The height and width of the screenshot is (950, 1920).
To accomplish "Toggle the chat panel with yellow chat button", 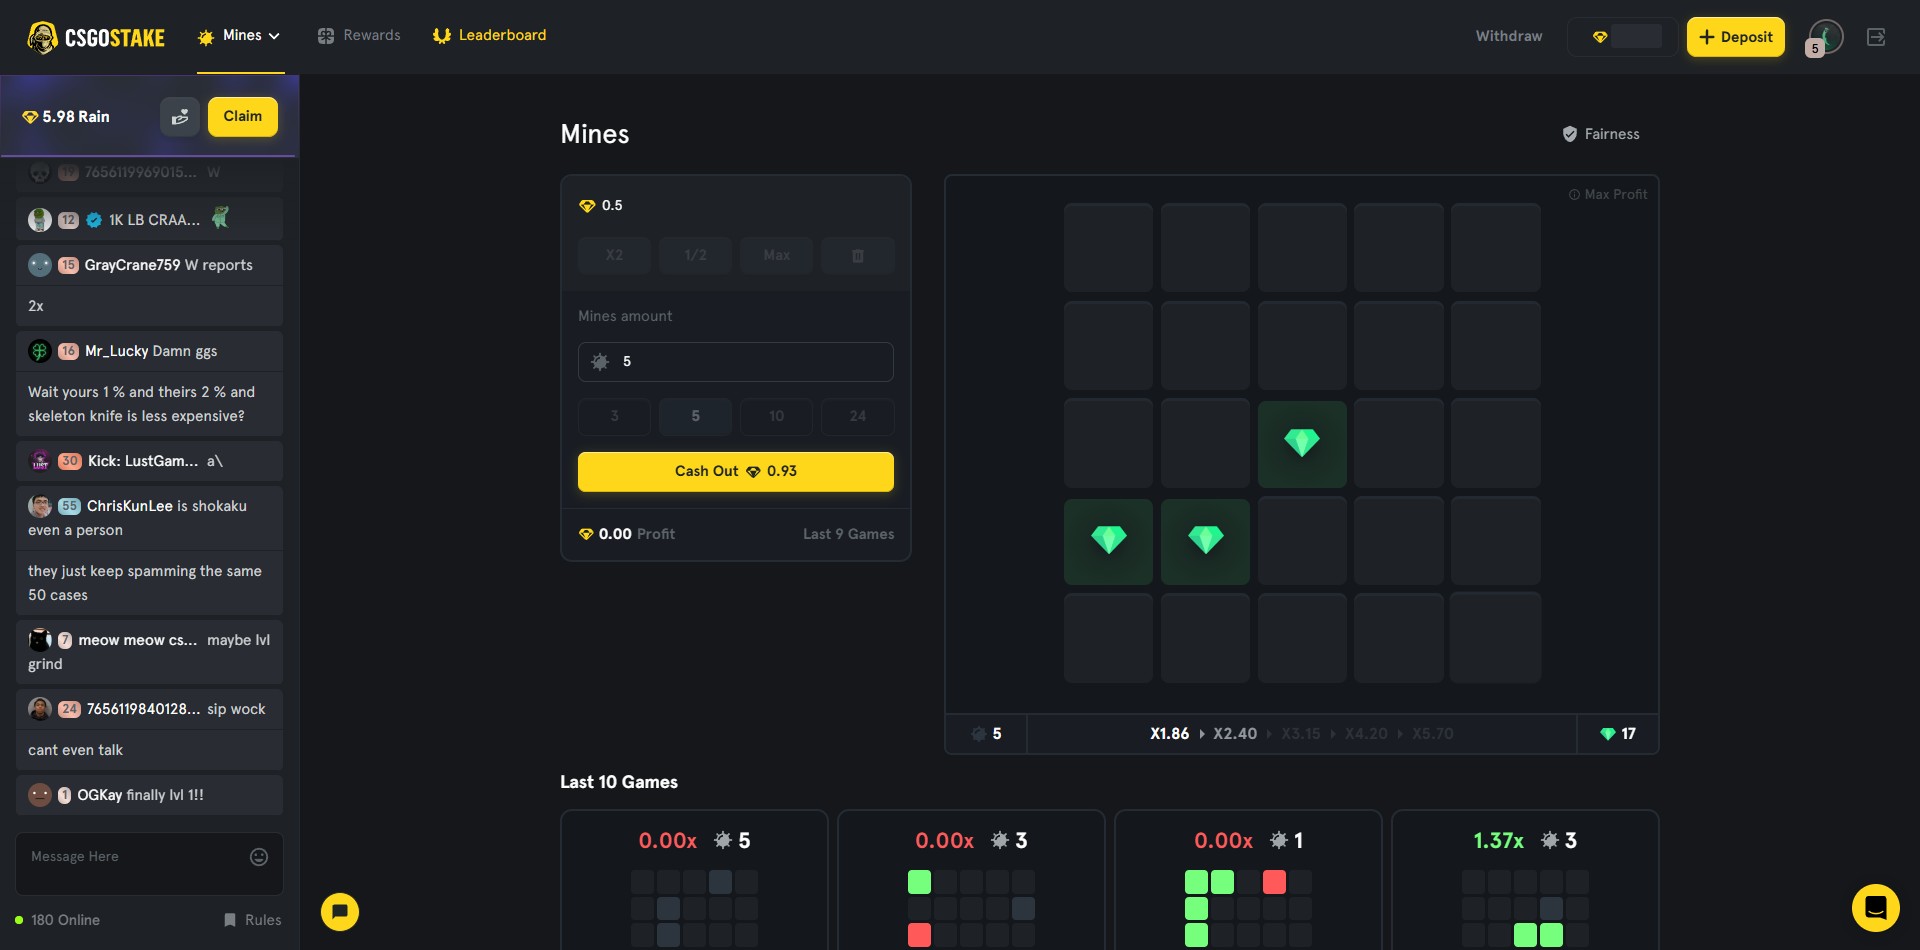I will coord(340,912).
